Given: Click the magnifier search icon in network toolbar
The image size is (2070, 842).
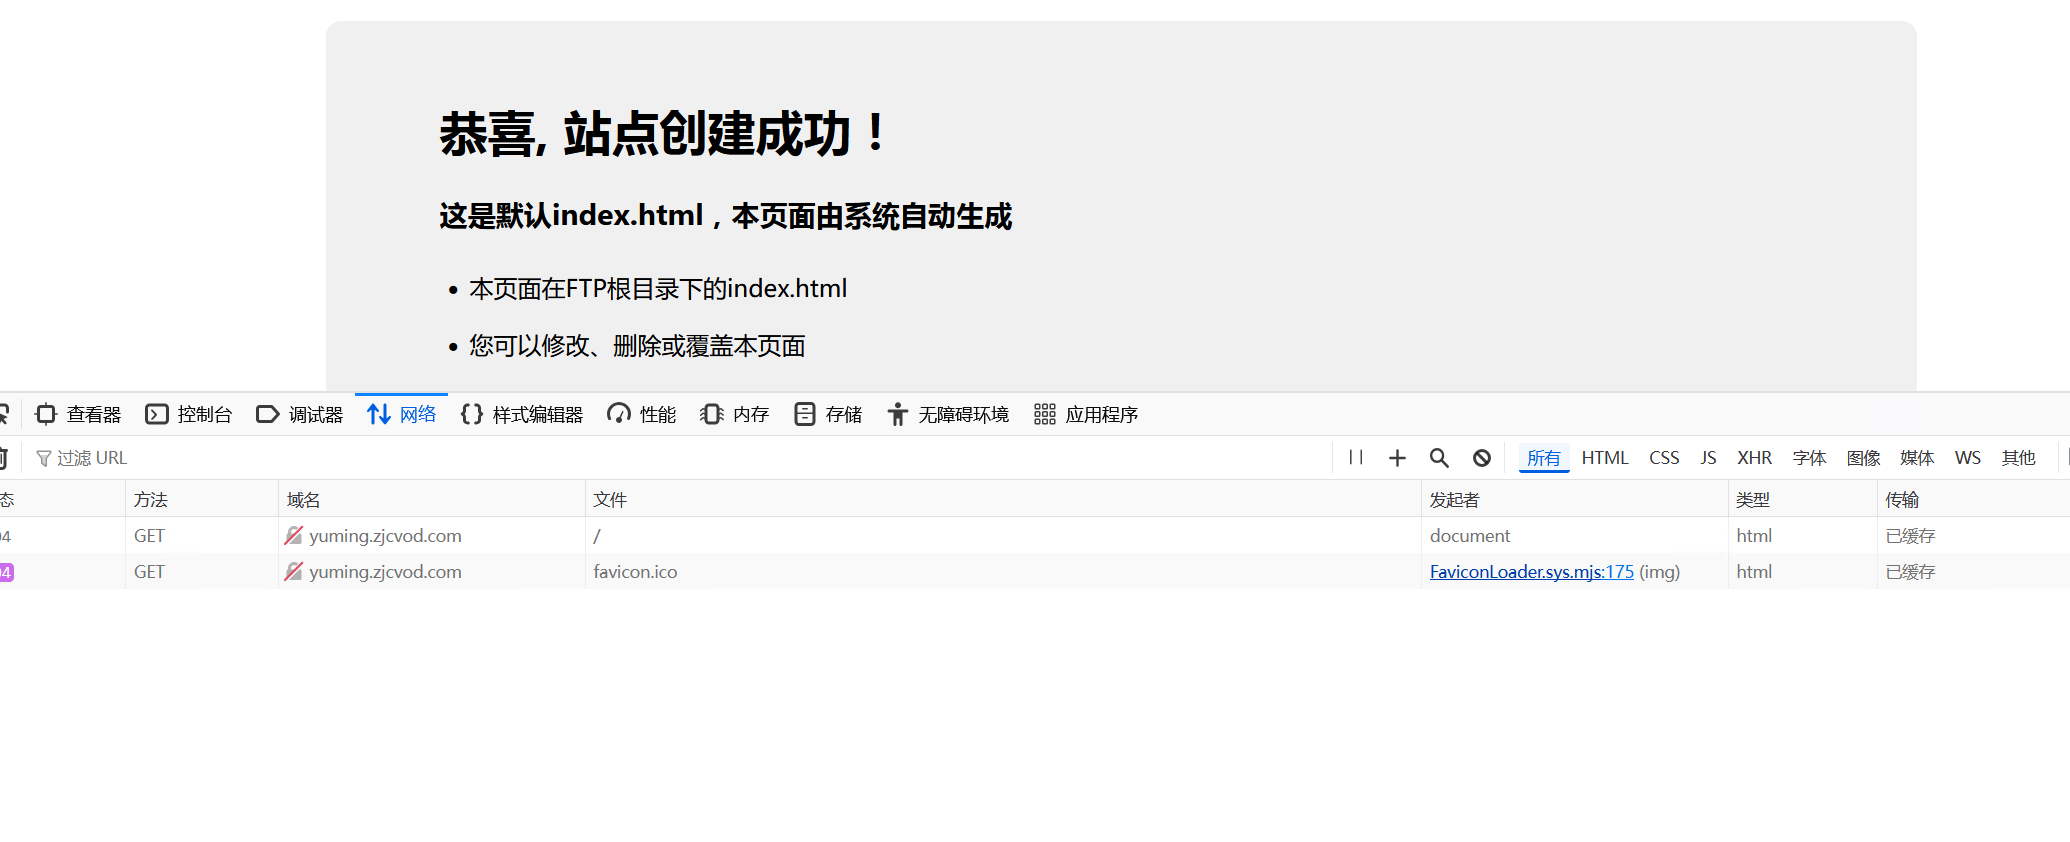Looking at the screenshot, I should coord(1439,457).
